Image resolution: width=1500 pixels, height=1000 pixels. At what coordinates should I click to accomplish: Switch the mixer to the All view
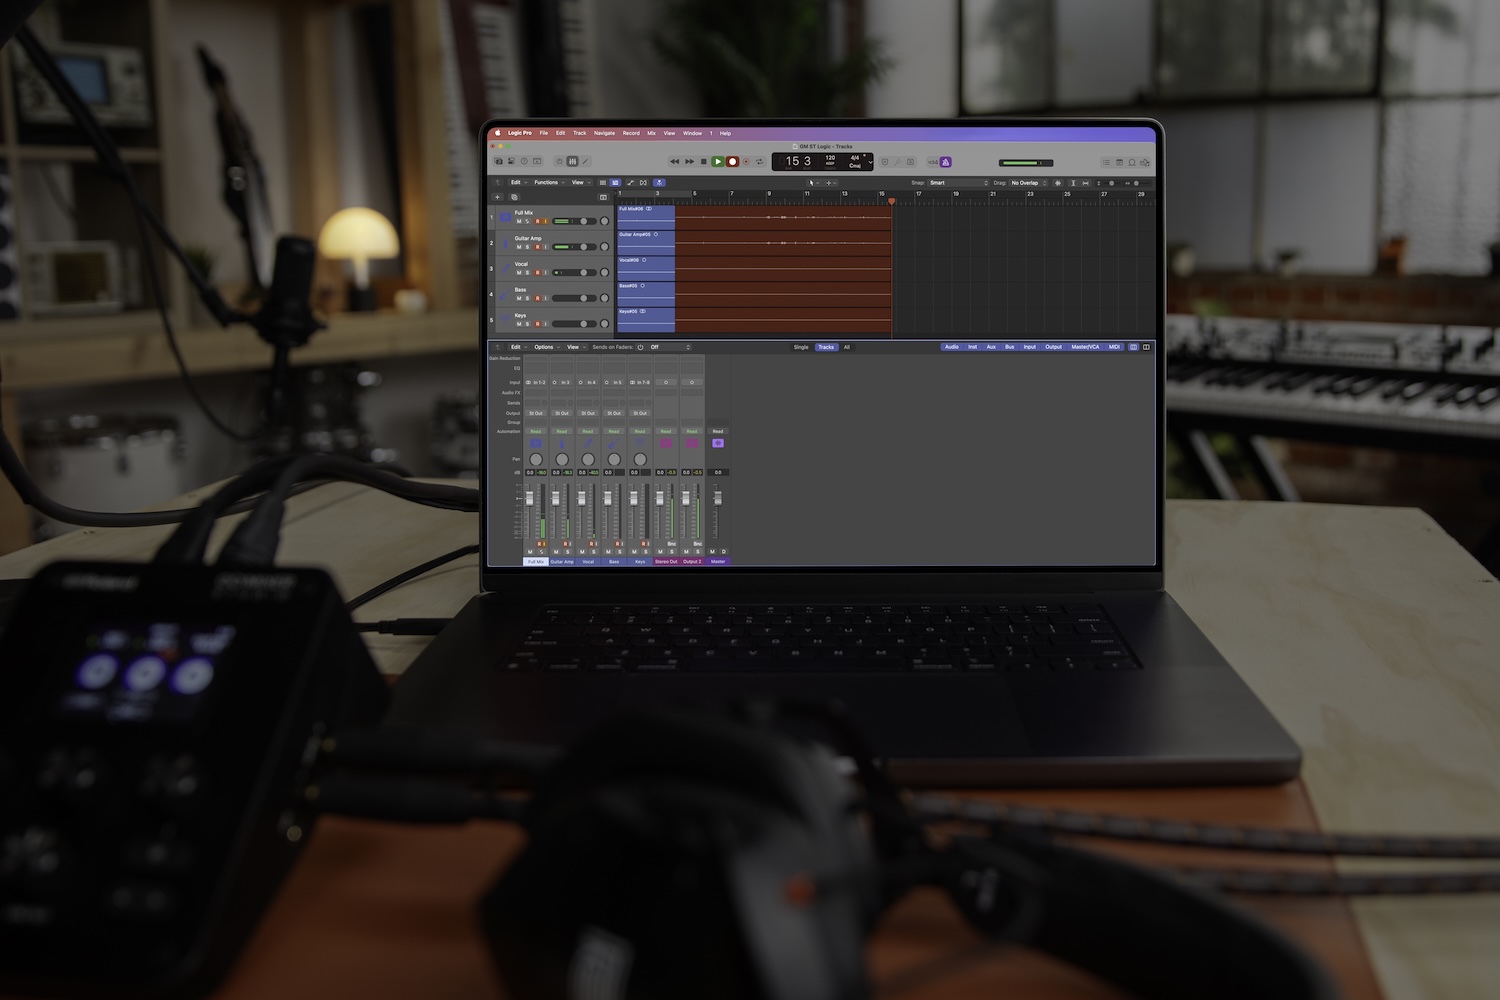click(x=847, y=347)
